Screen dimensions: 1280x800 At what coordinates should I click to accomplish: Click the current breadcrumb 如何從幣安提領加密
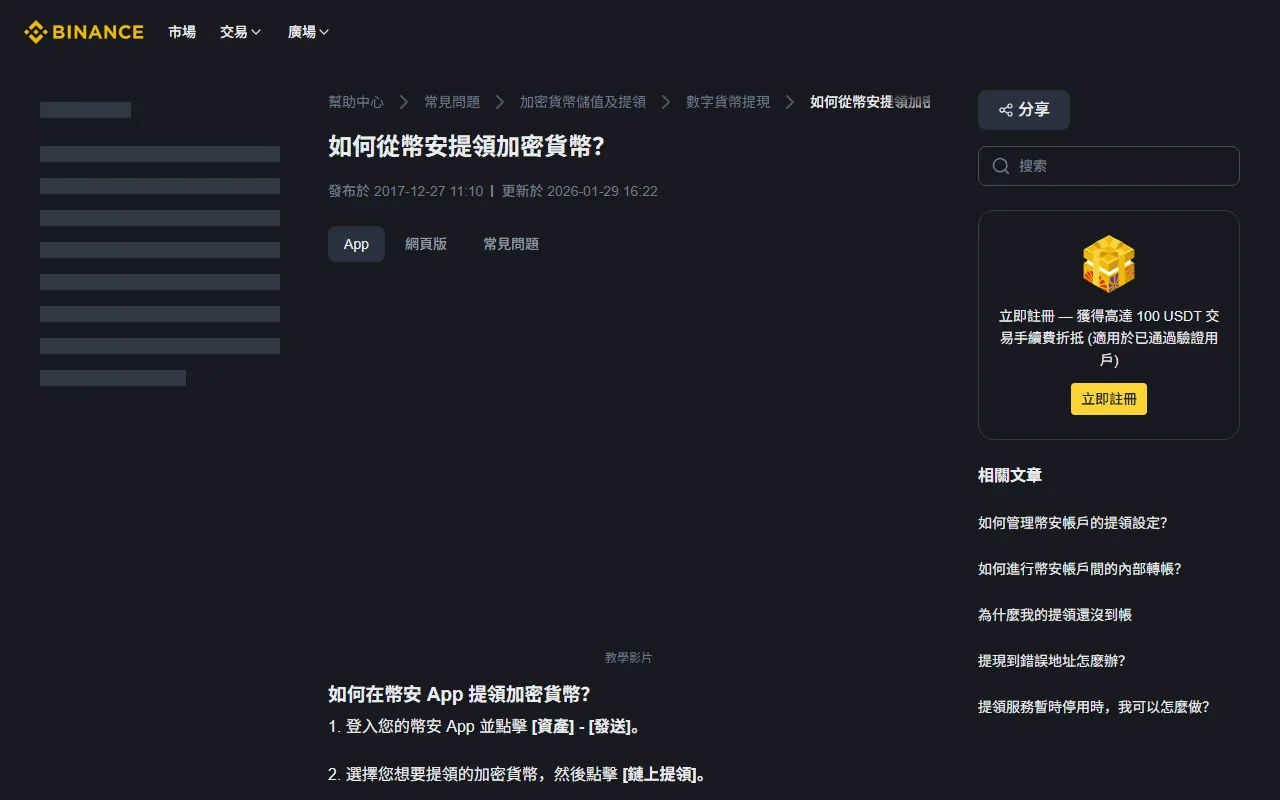click(870, 102)
